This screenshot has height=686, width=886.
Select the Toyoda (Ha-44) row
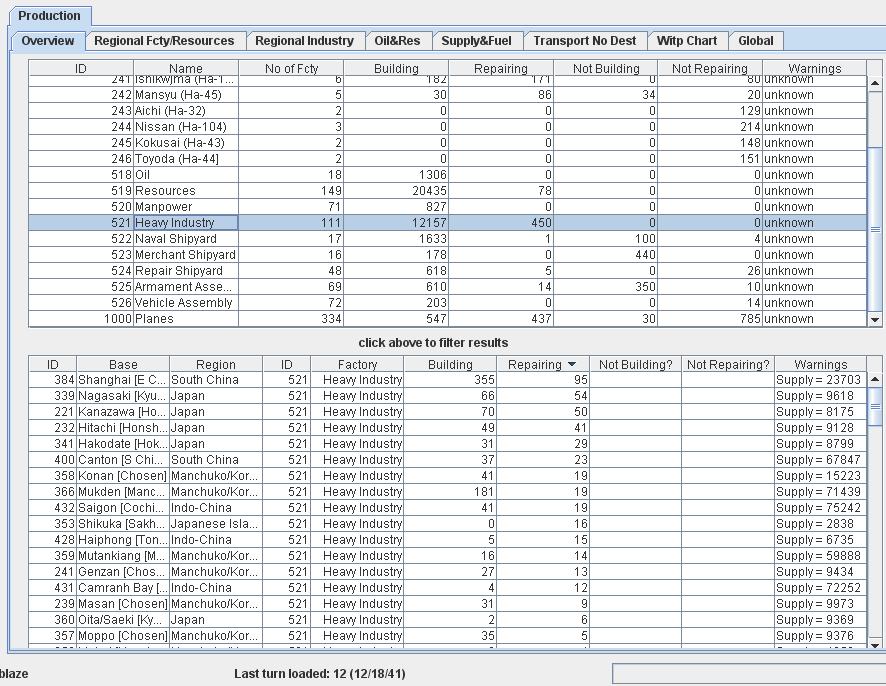pos(447,159)
